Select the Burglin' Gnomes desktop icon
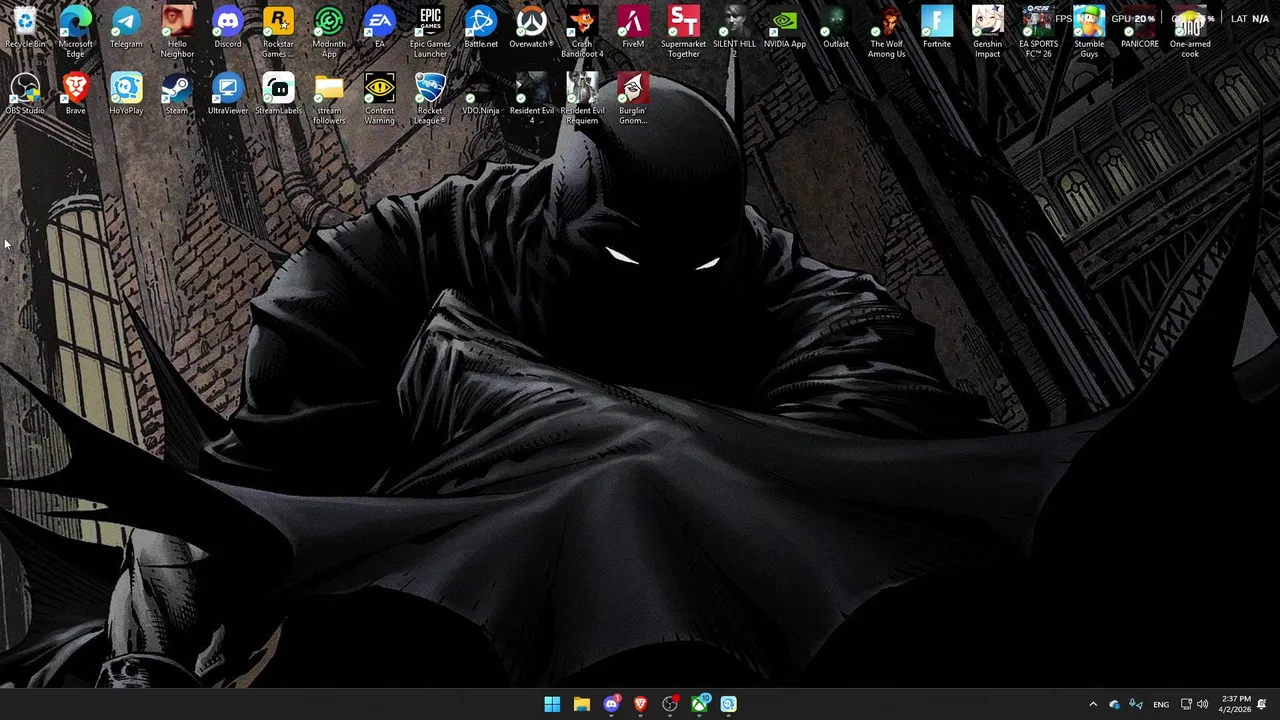1280x720 pixels. click(x=633, y=99)
